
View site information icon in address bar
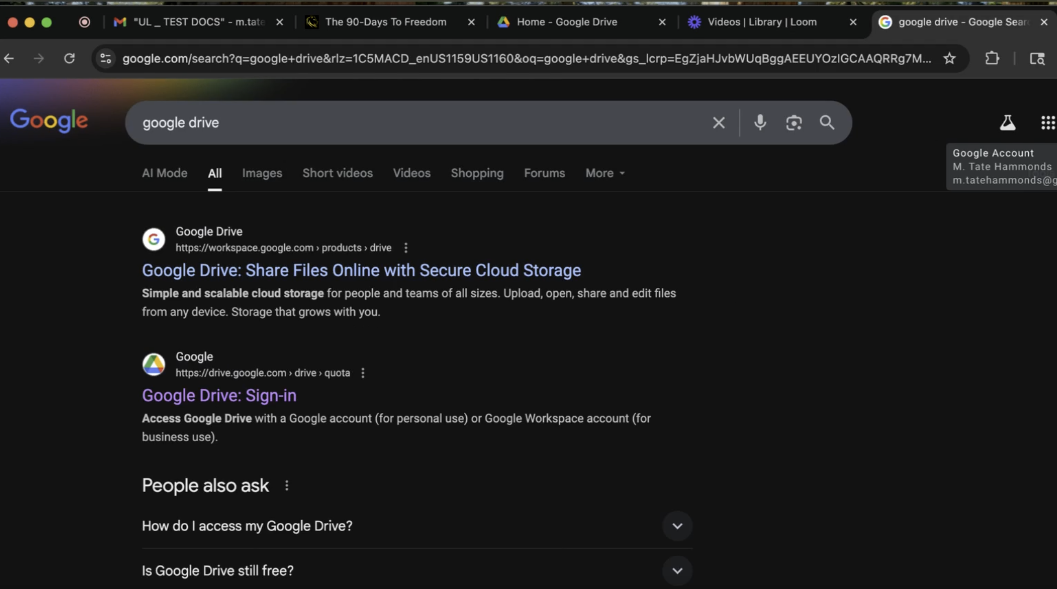point(106,59)
